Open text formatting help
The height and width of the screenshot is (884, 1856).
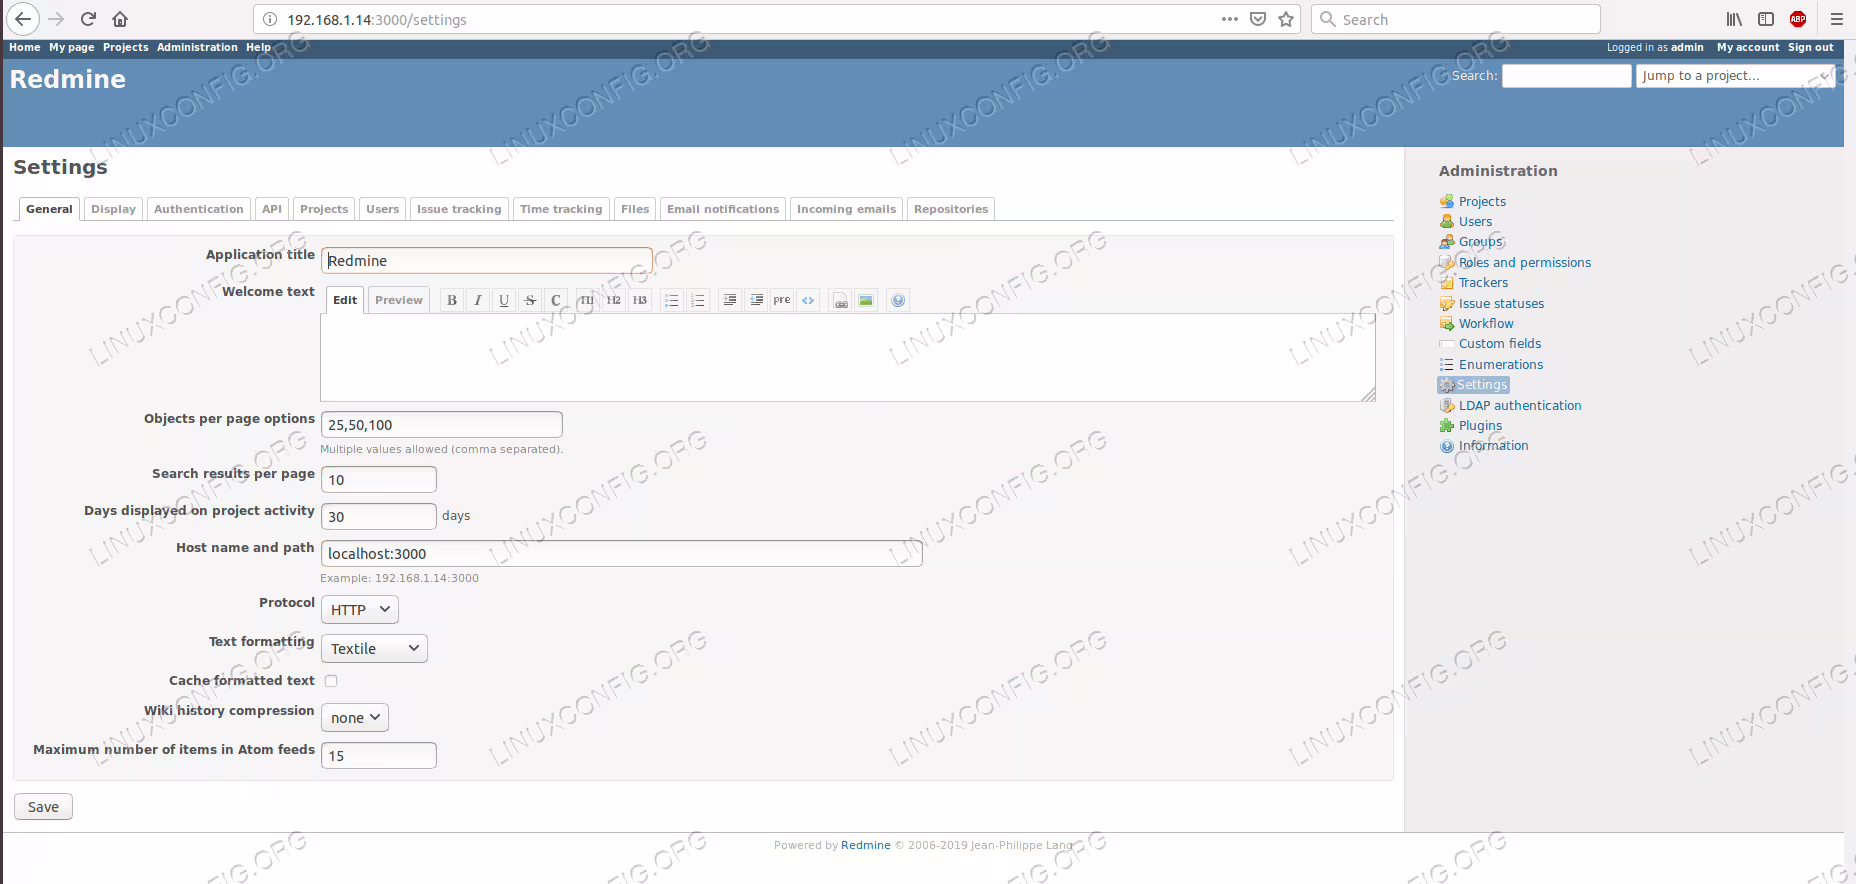click(x=898, y=300)
